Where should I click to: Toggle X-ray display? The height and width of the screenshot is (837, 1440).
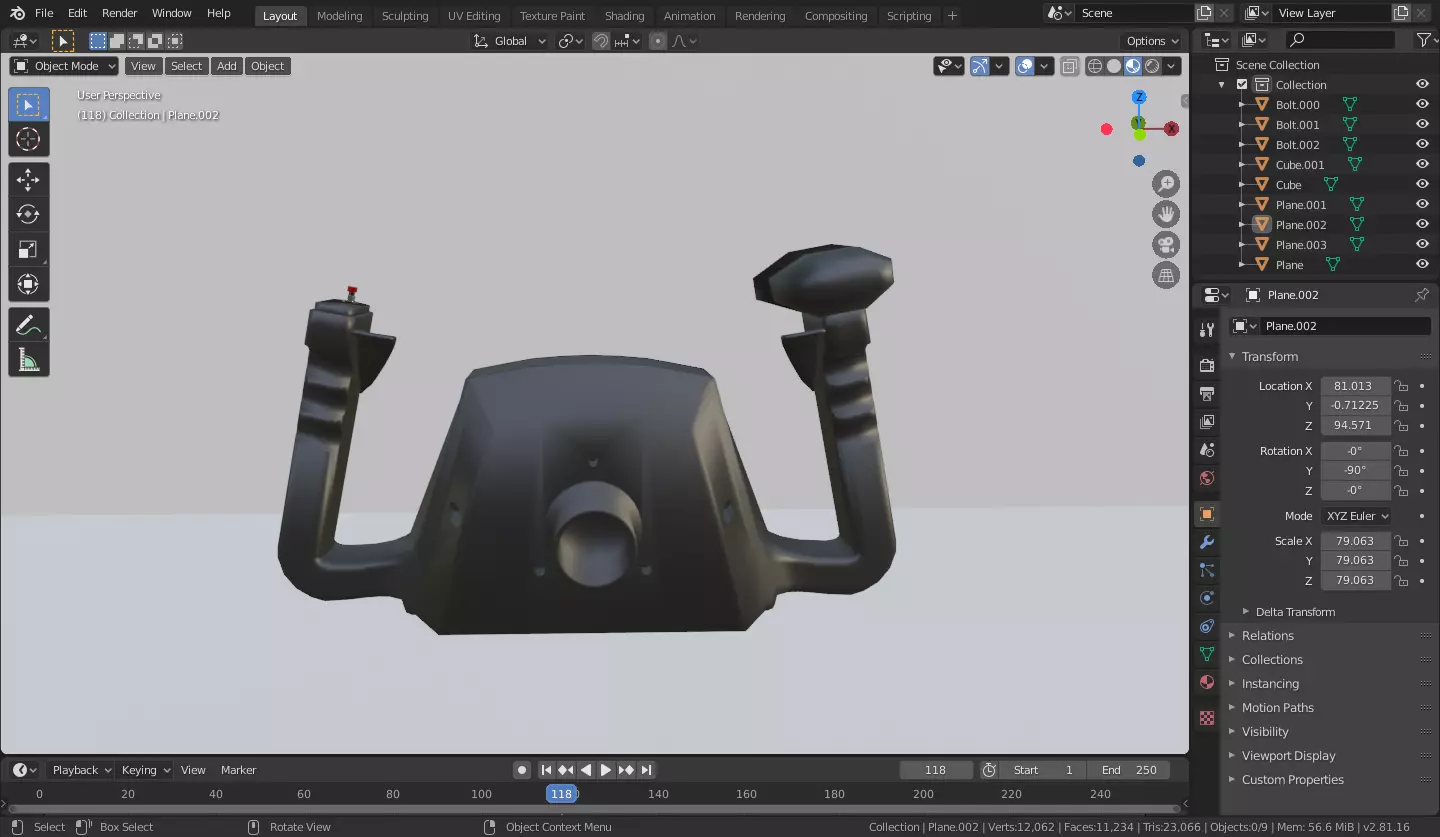(1069, 66)
